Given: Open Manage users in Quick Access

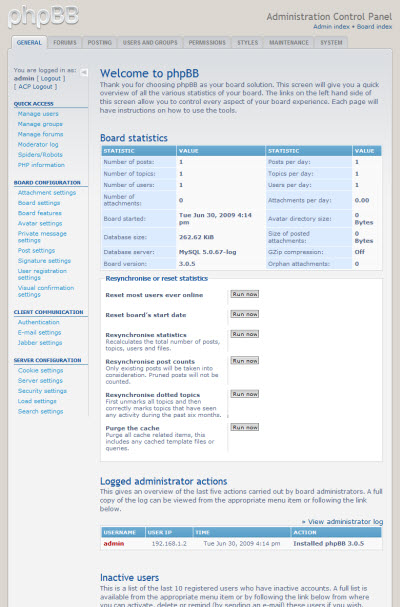Looking at the screenshot, I should tap(38, 114).
